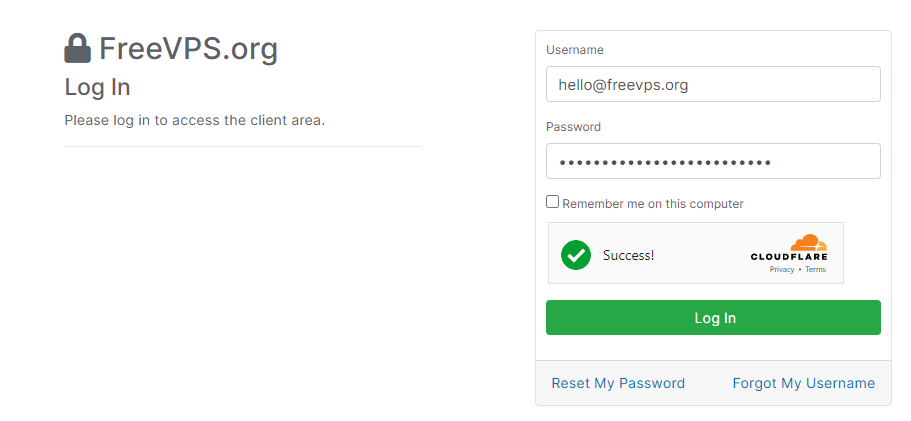Tick the Remember me checkbox
The height and width of the screenshot is (421, 911).
point(553,202)
